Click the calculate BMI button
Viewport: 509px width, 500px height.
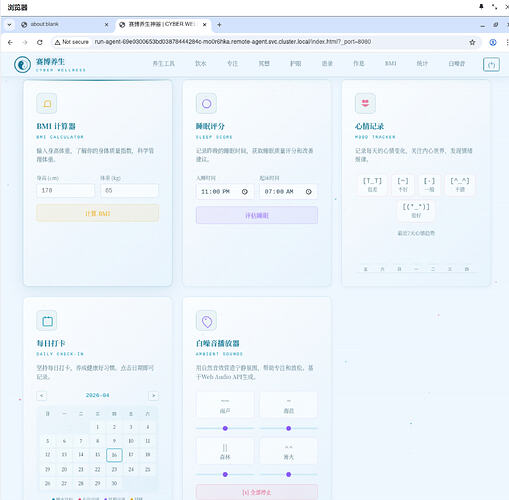tap(97, 213)
